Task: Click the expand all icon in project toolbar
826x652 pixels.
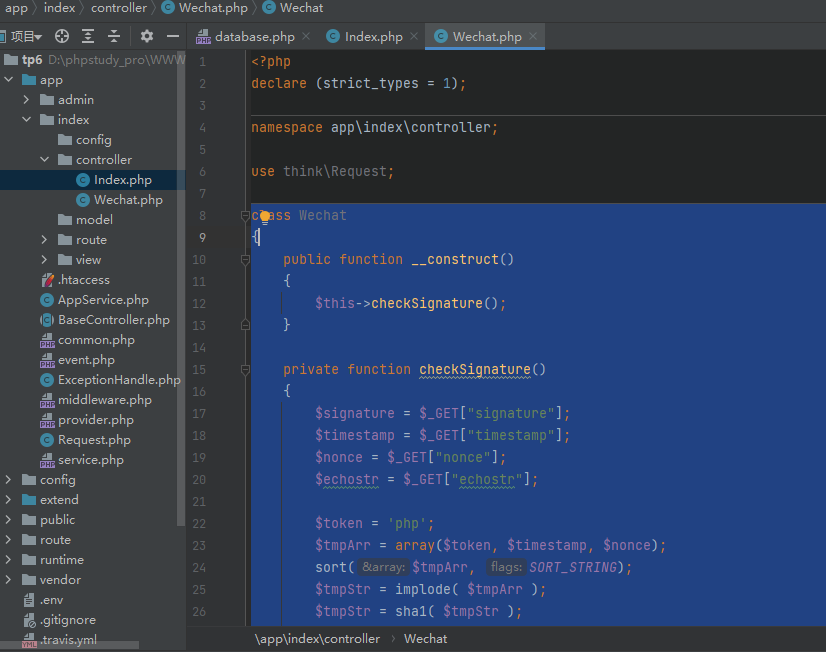Action: [88, 36]
